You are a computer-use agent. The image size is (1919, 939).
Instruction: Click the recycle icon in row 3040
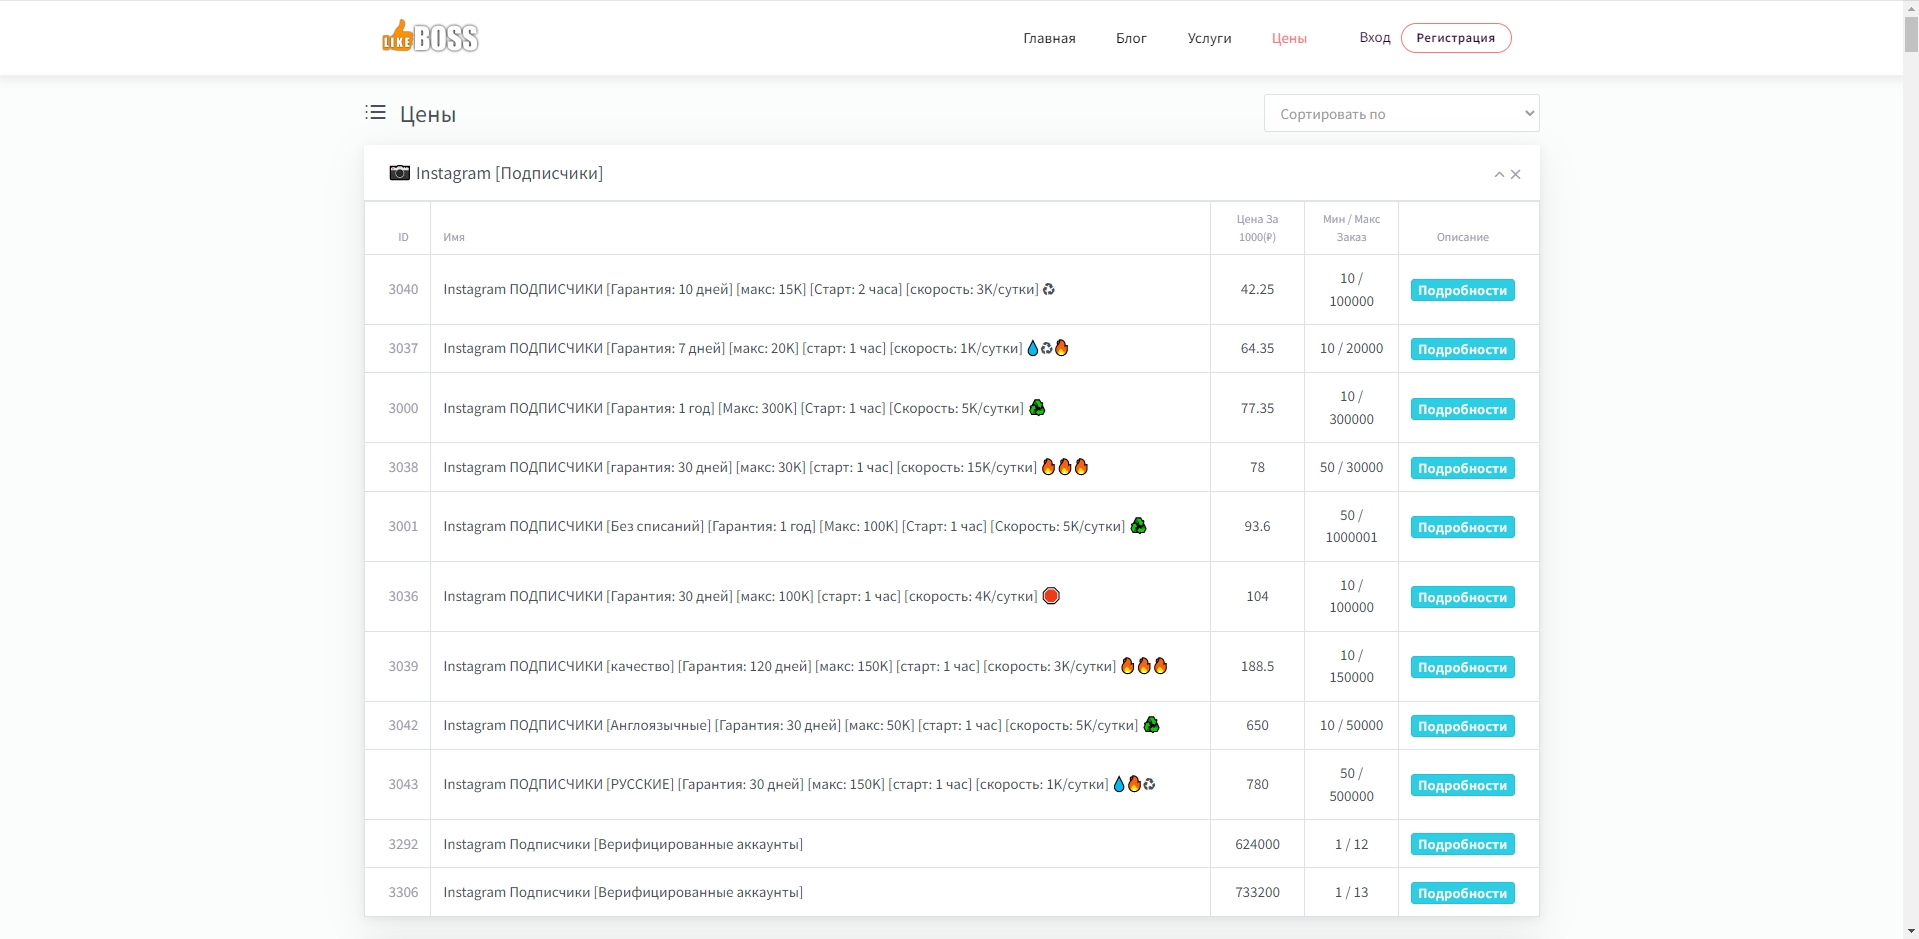coord(1049,289)
